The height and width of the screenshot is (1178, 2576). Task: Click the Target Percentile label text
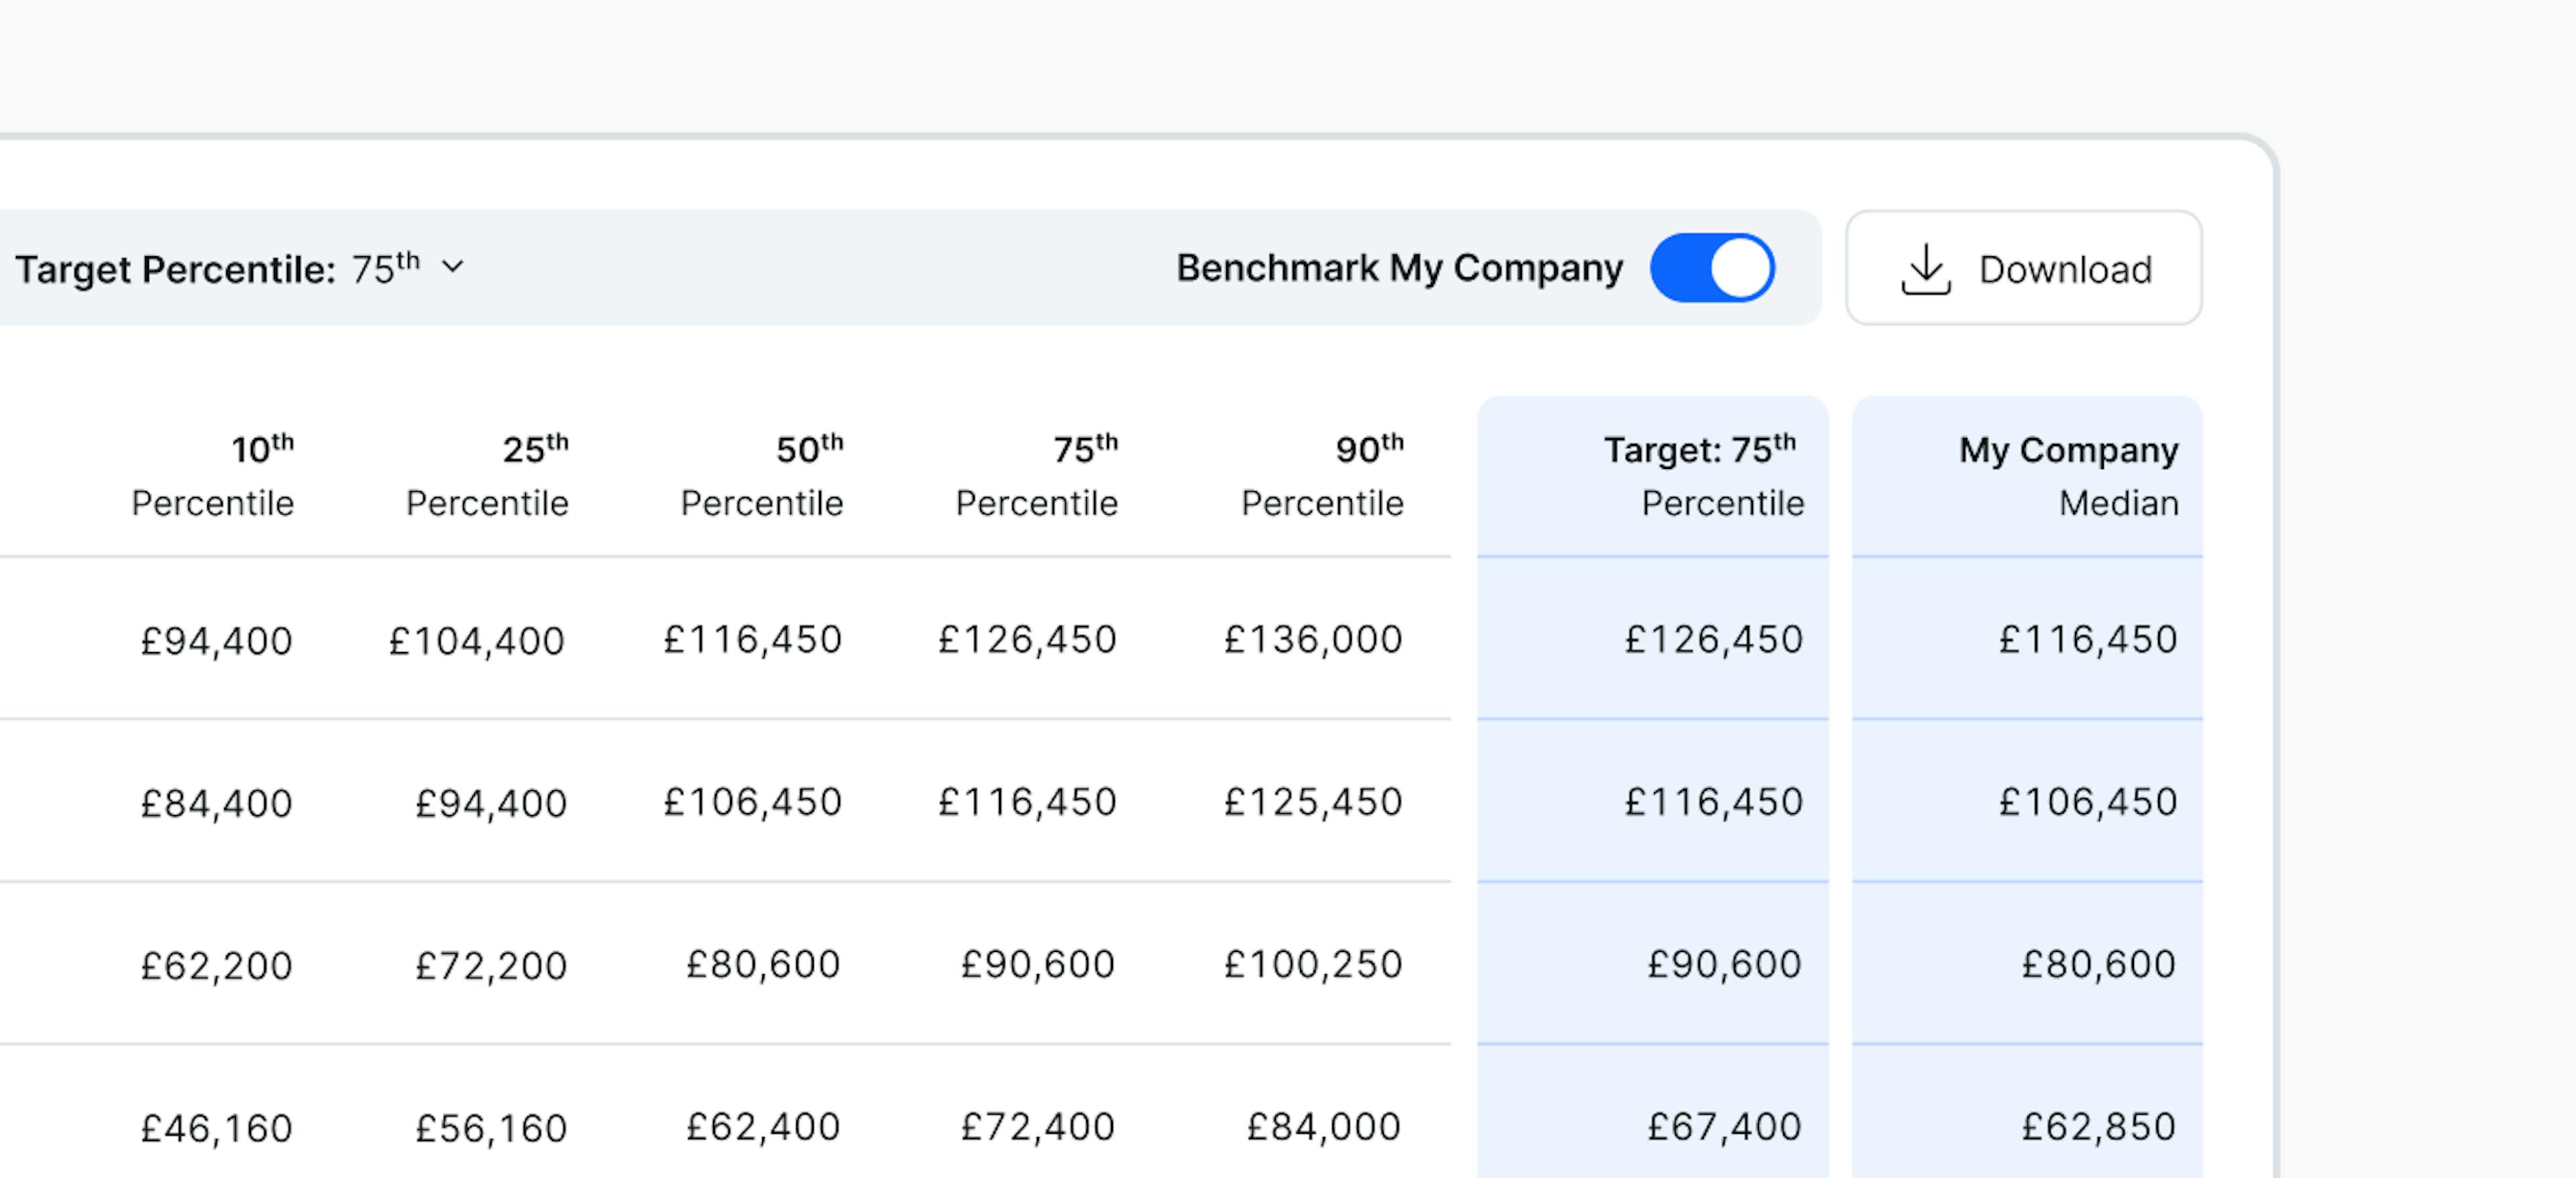click(175, 269)
